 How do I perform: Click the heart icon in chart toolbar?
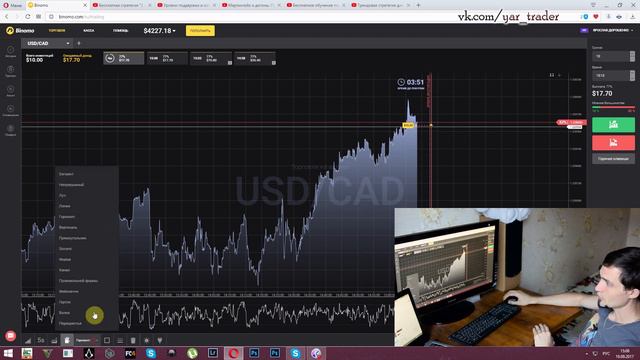pos(160,340)
